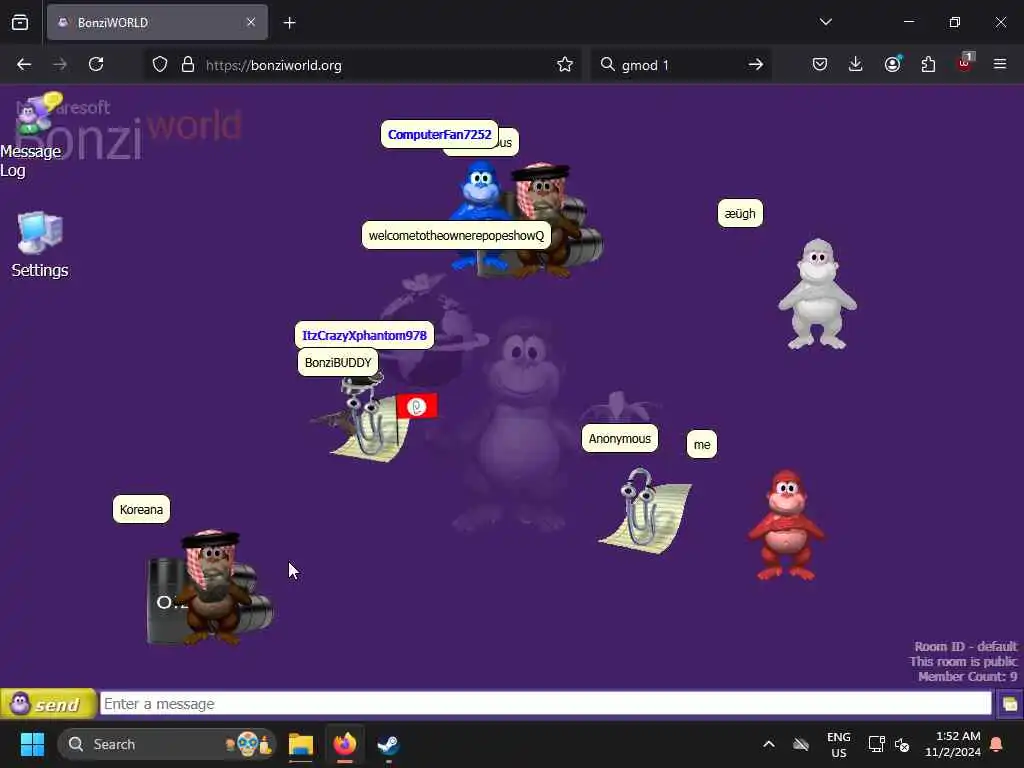Open File Explorer from the taskbar

click(301, 744)
